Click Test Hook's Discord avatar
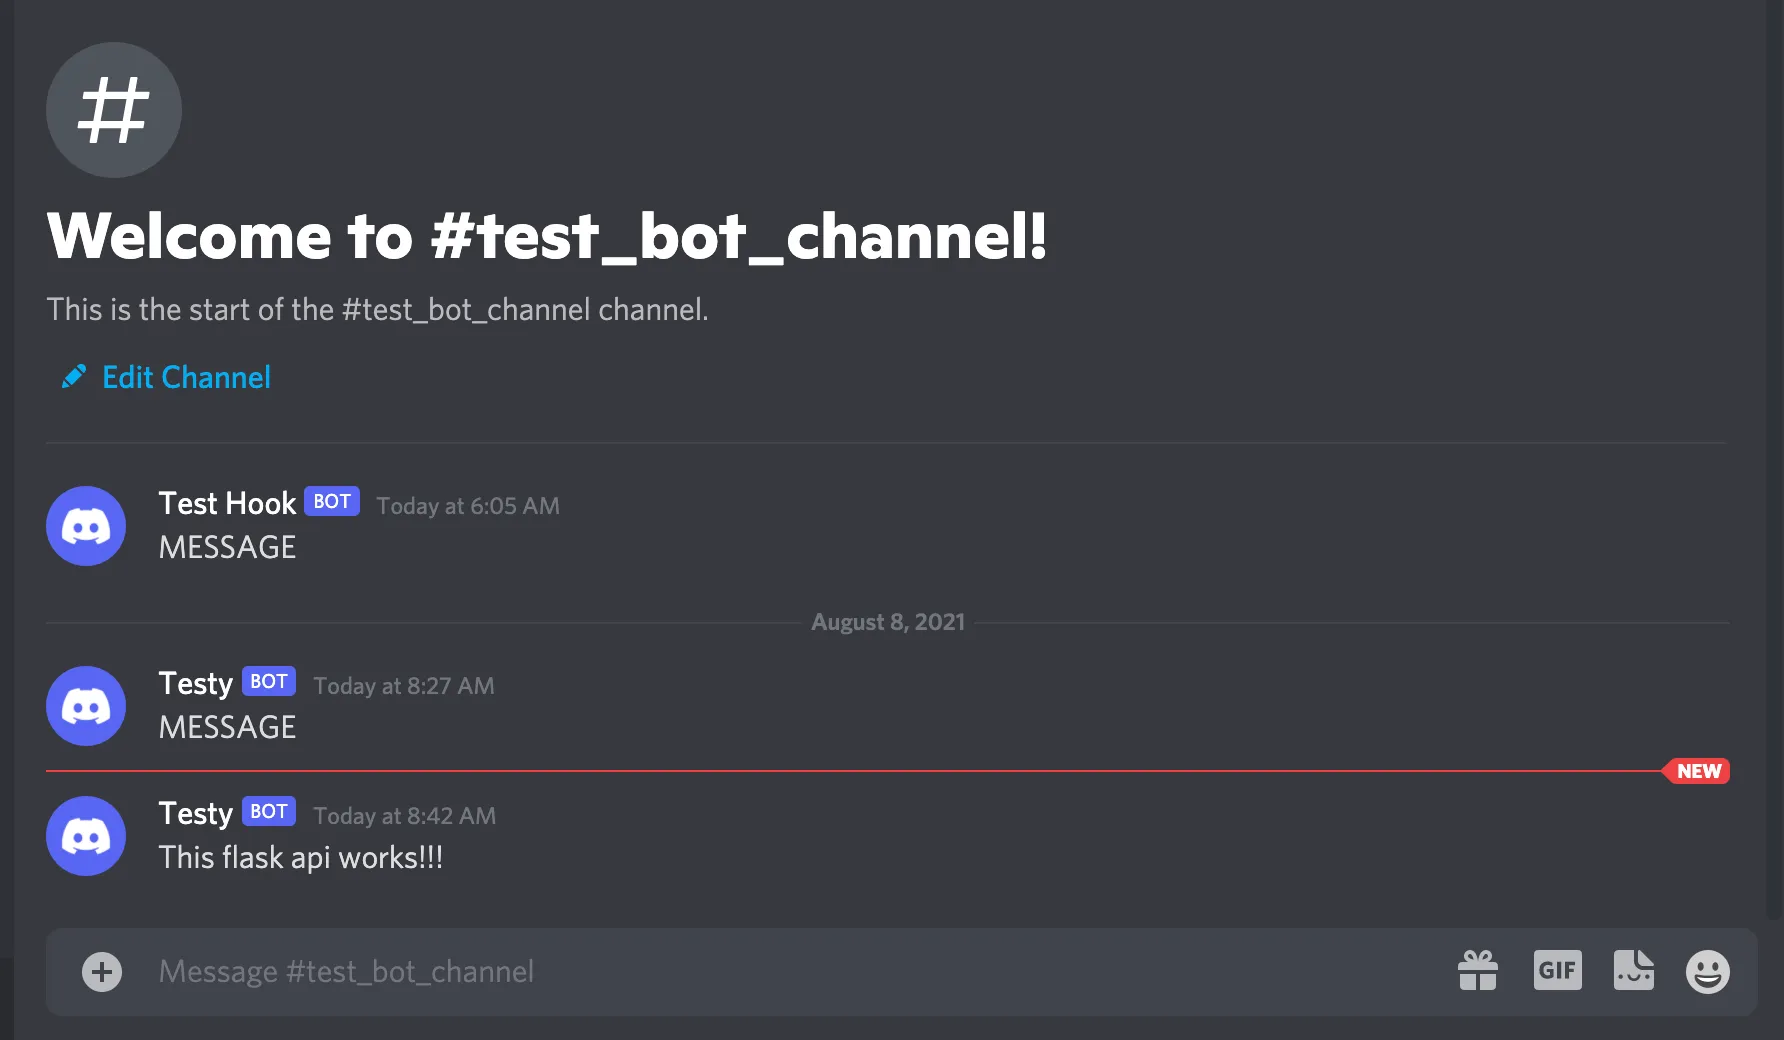This screenshot has height=1040, width=1784. [86, 526]
